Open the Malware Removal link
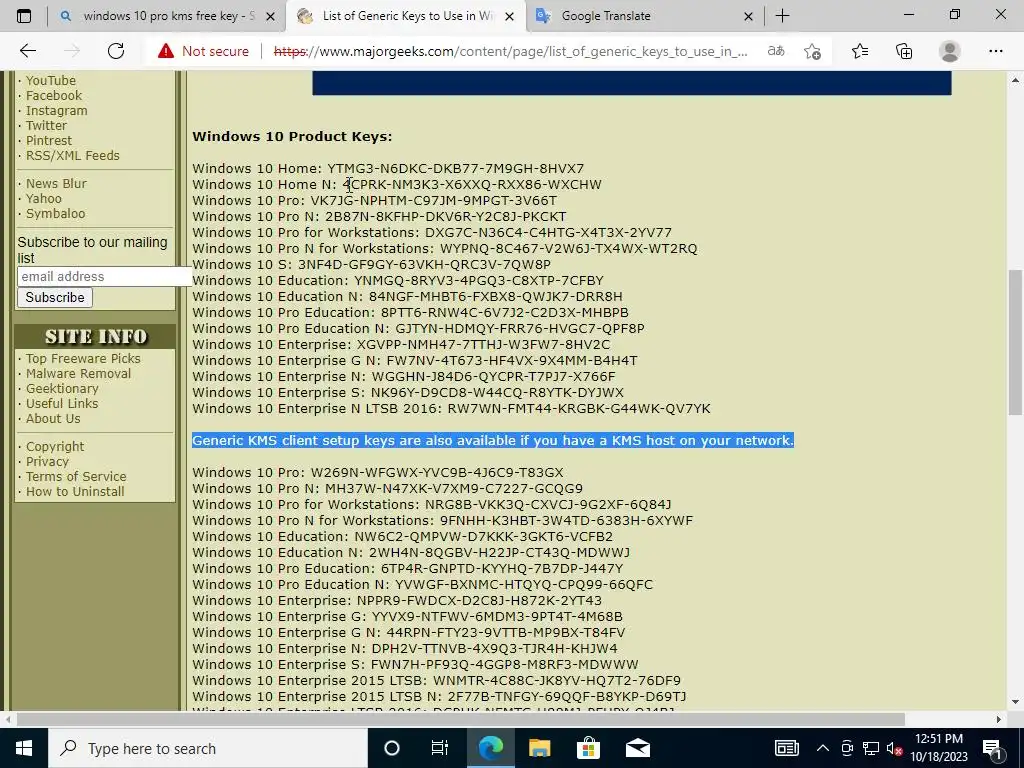The image size is (1024, 768). [x=78, y=374]
